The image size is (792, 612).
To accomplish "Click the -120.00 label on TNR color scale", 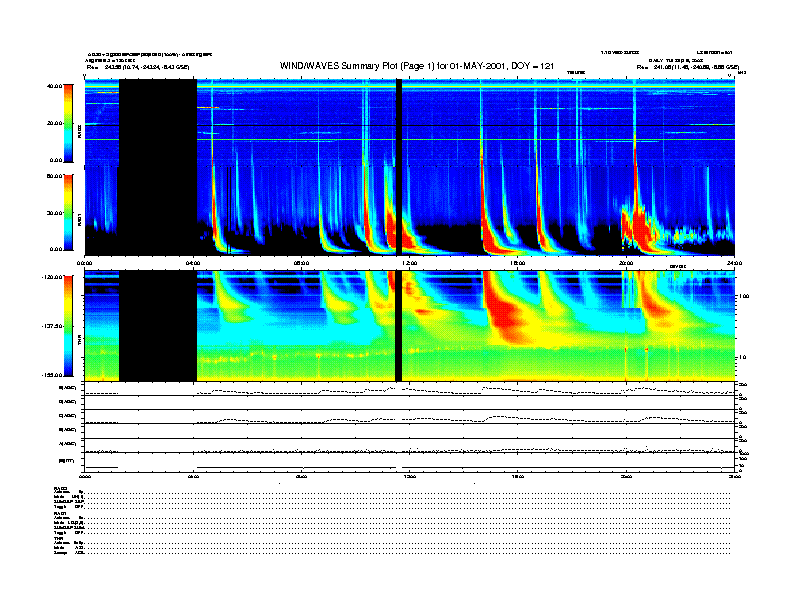I will click(x=52, y=277).
